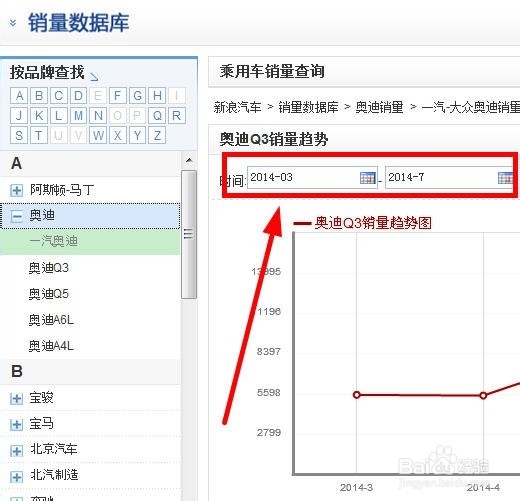Click start date field showing 2014-03
Viewport: 520px width, 501px height.
[312, 177]
